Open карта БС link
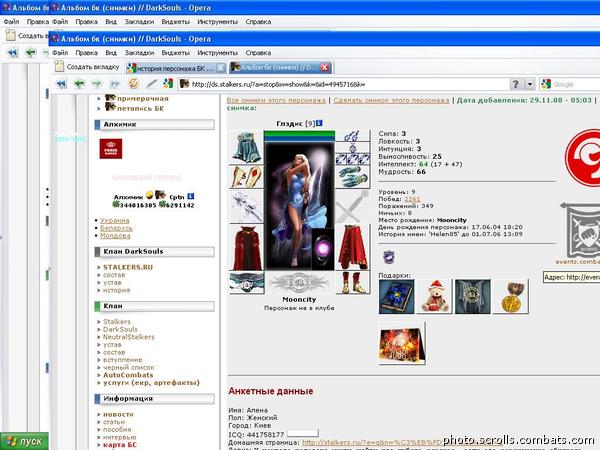The height and width of the screenshot is (450, 600). [119, 445]
